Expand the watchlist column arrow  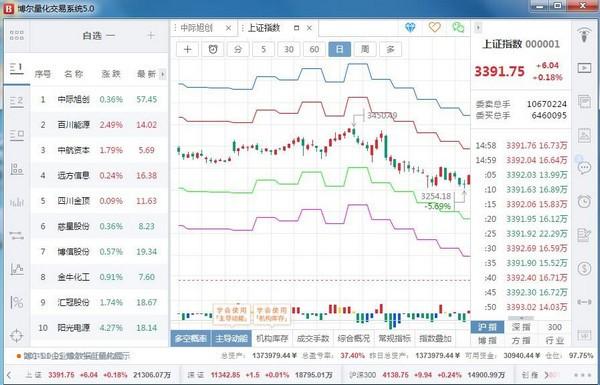coord(163,74)
